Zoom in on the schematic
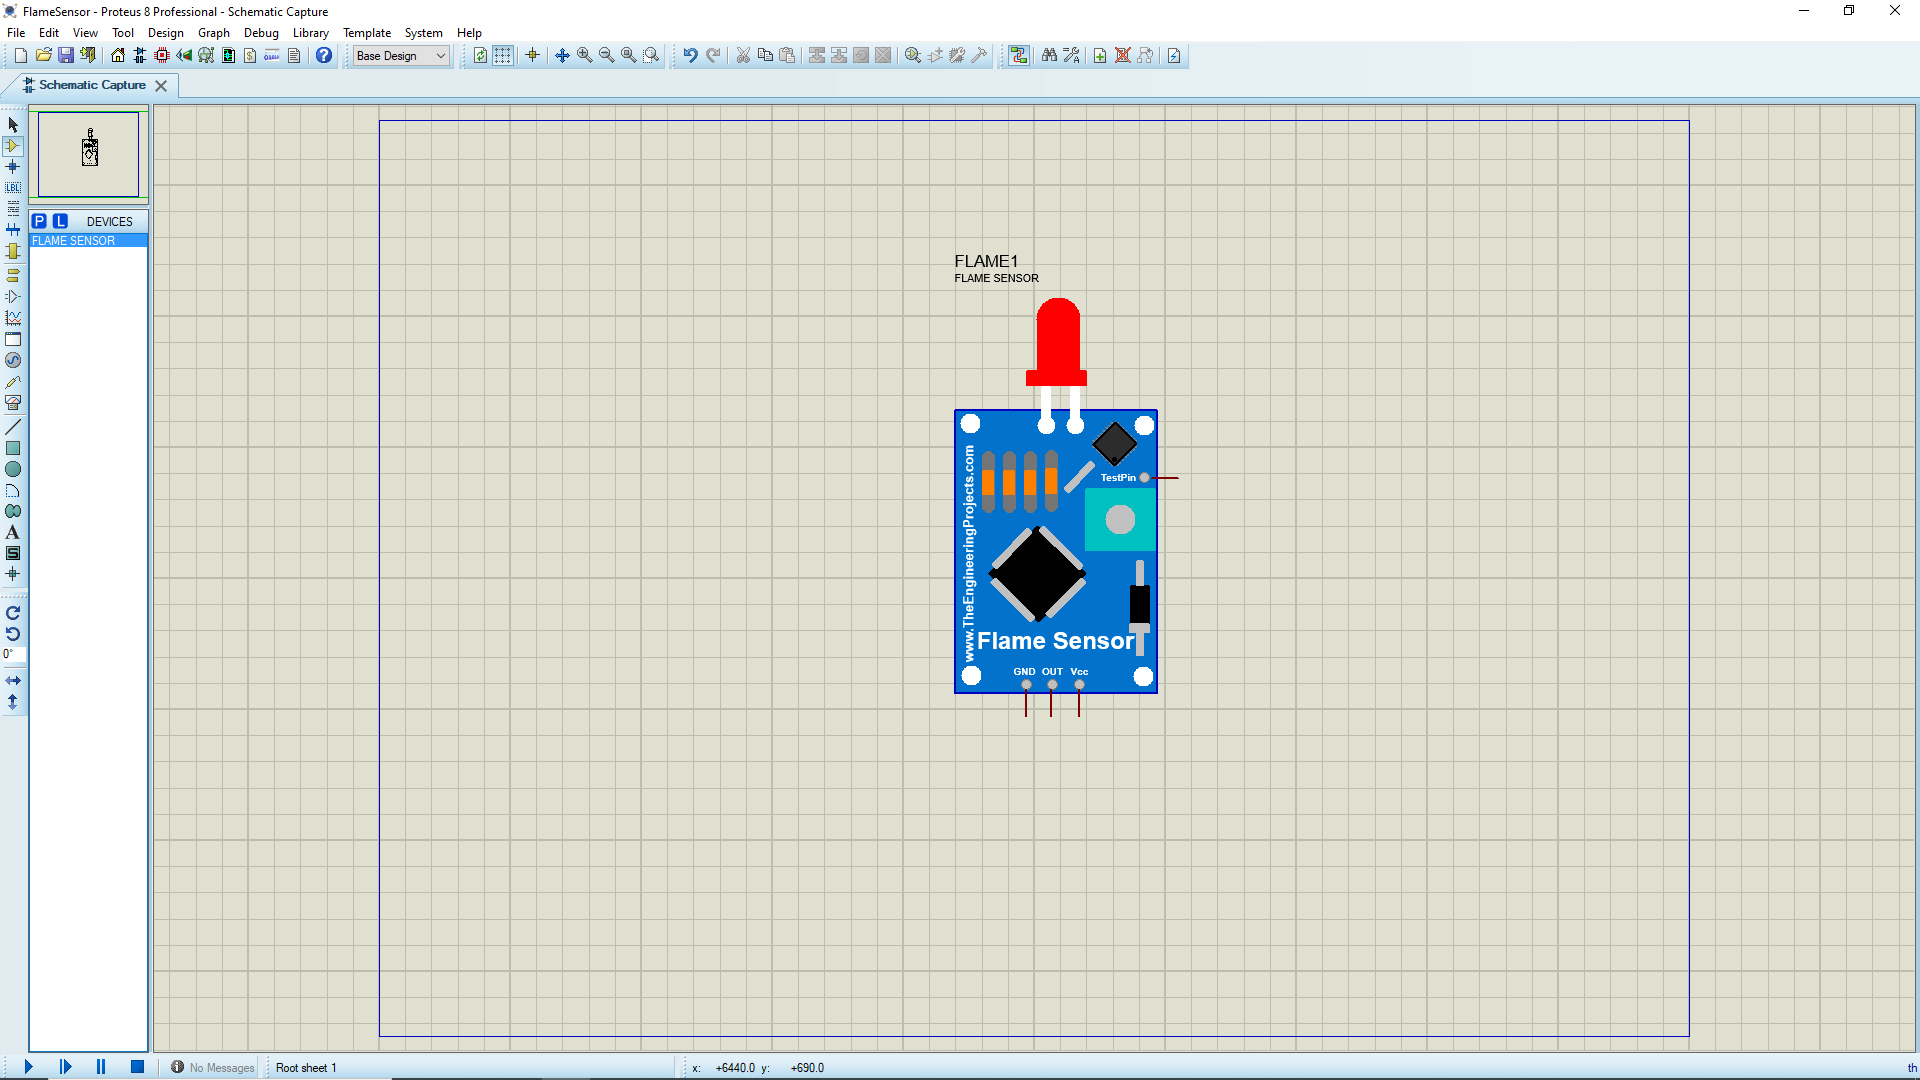The height and width of the screenshot is (1080, 1920). click(x=585, y=56)
